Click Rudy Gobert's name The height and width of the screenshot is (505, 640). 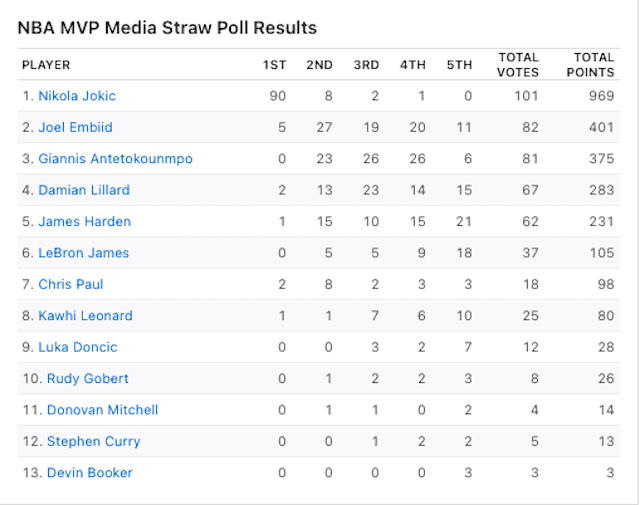click(x=87, y=379)
